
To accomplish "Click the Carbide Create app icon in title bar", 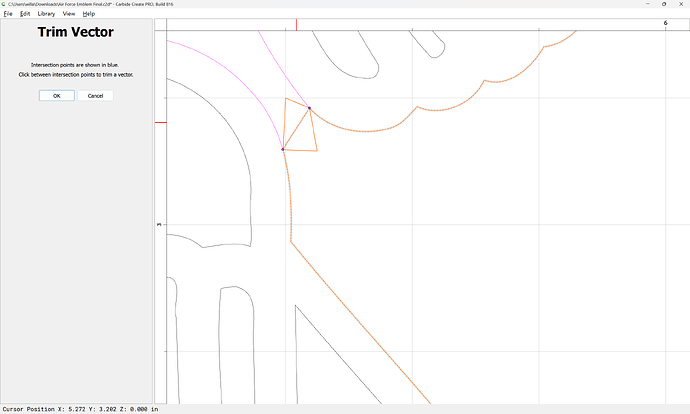I will point(4,4).
